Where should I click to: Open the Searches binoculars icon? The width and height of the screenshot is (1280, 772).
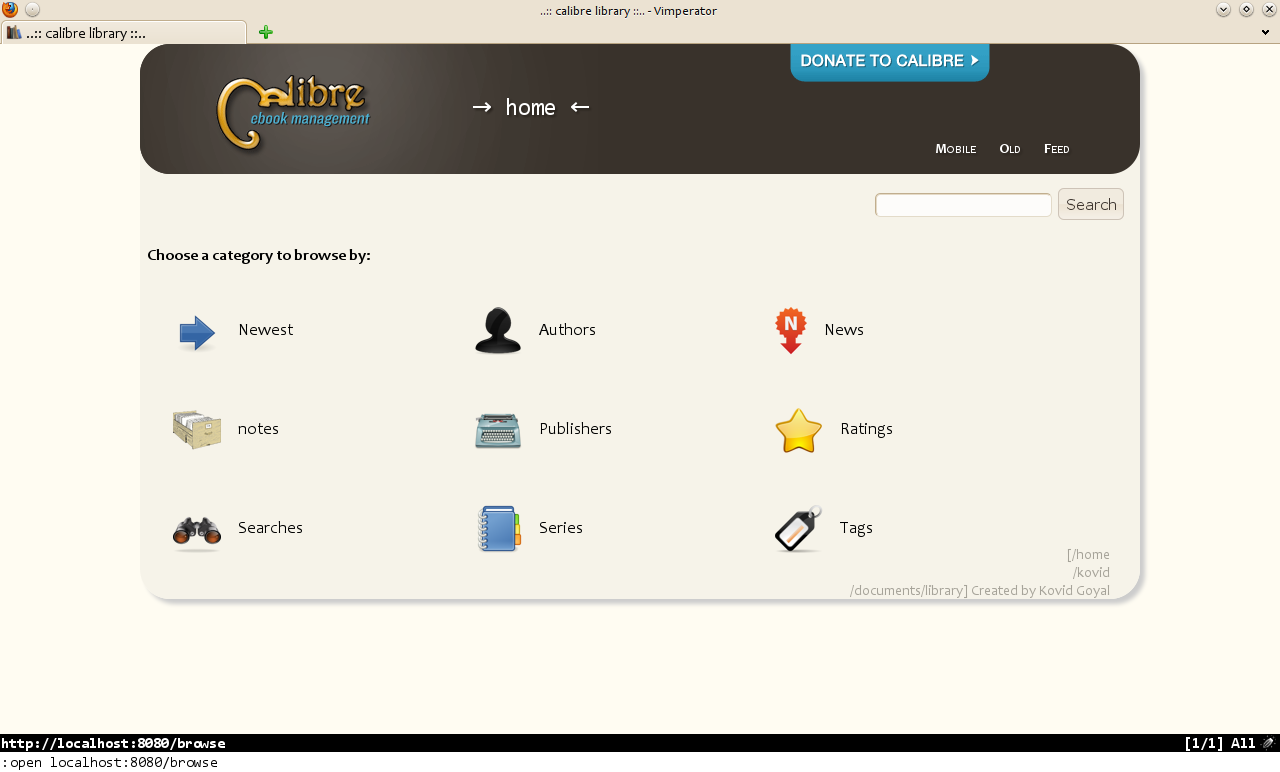coord(197,532)
